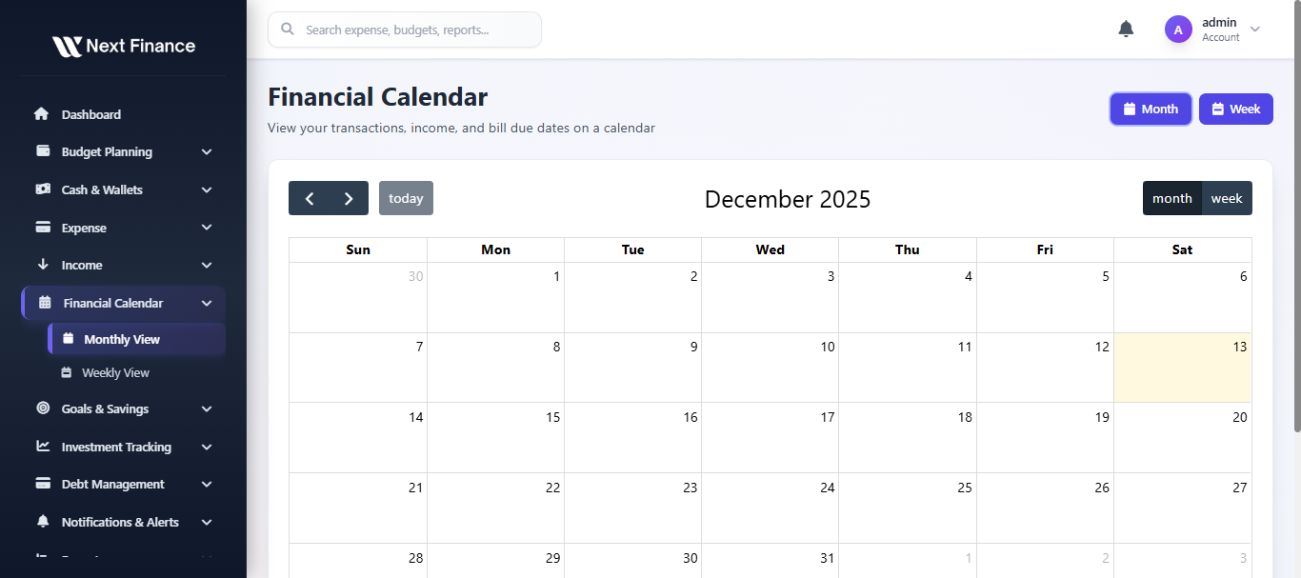
Task: Click the Investment Tracking chart icon
Action: tap(43, 446)
